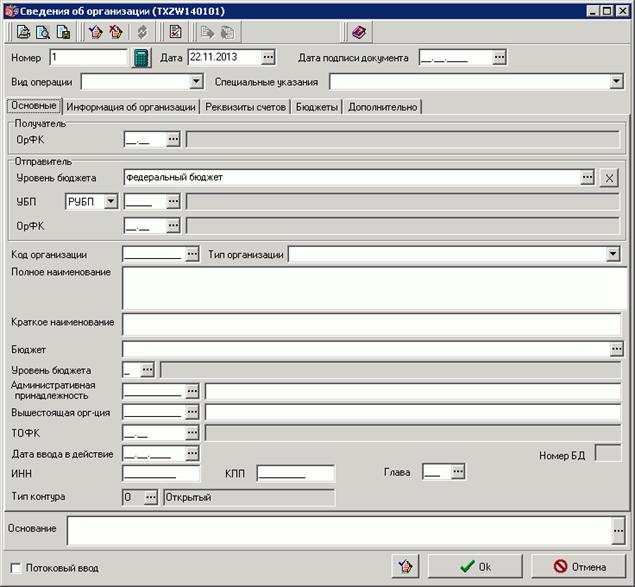635x587 pixels.
Task: Open the РУБП combo box arrow
Action: (x=110, y=201)
